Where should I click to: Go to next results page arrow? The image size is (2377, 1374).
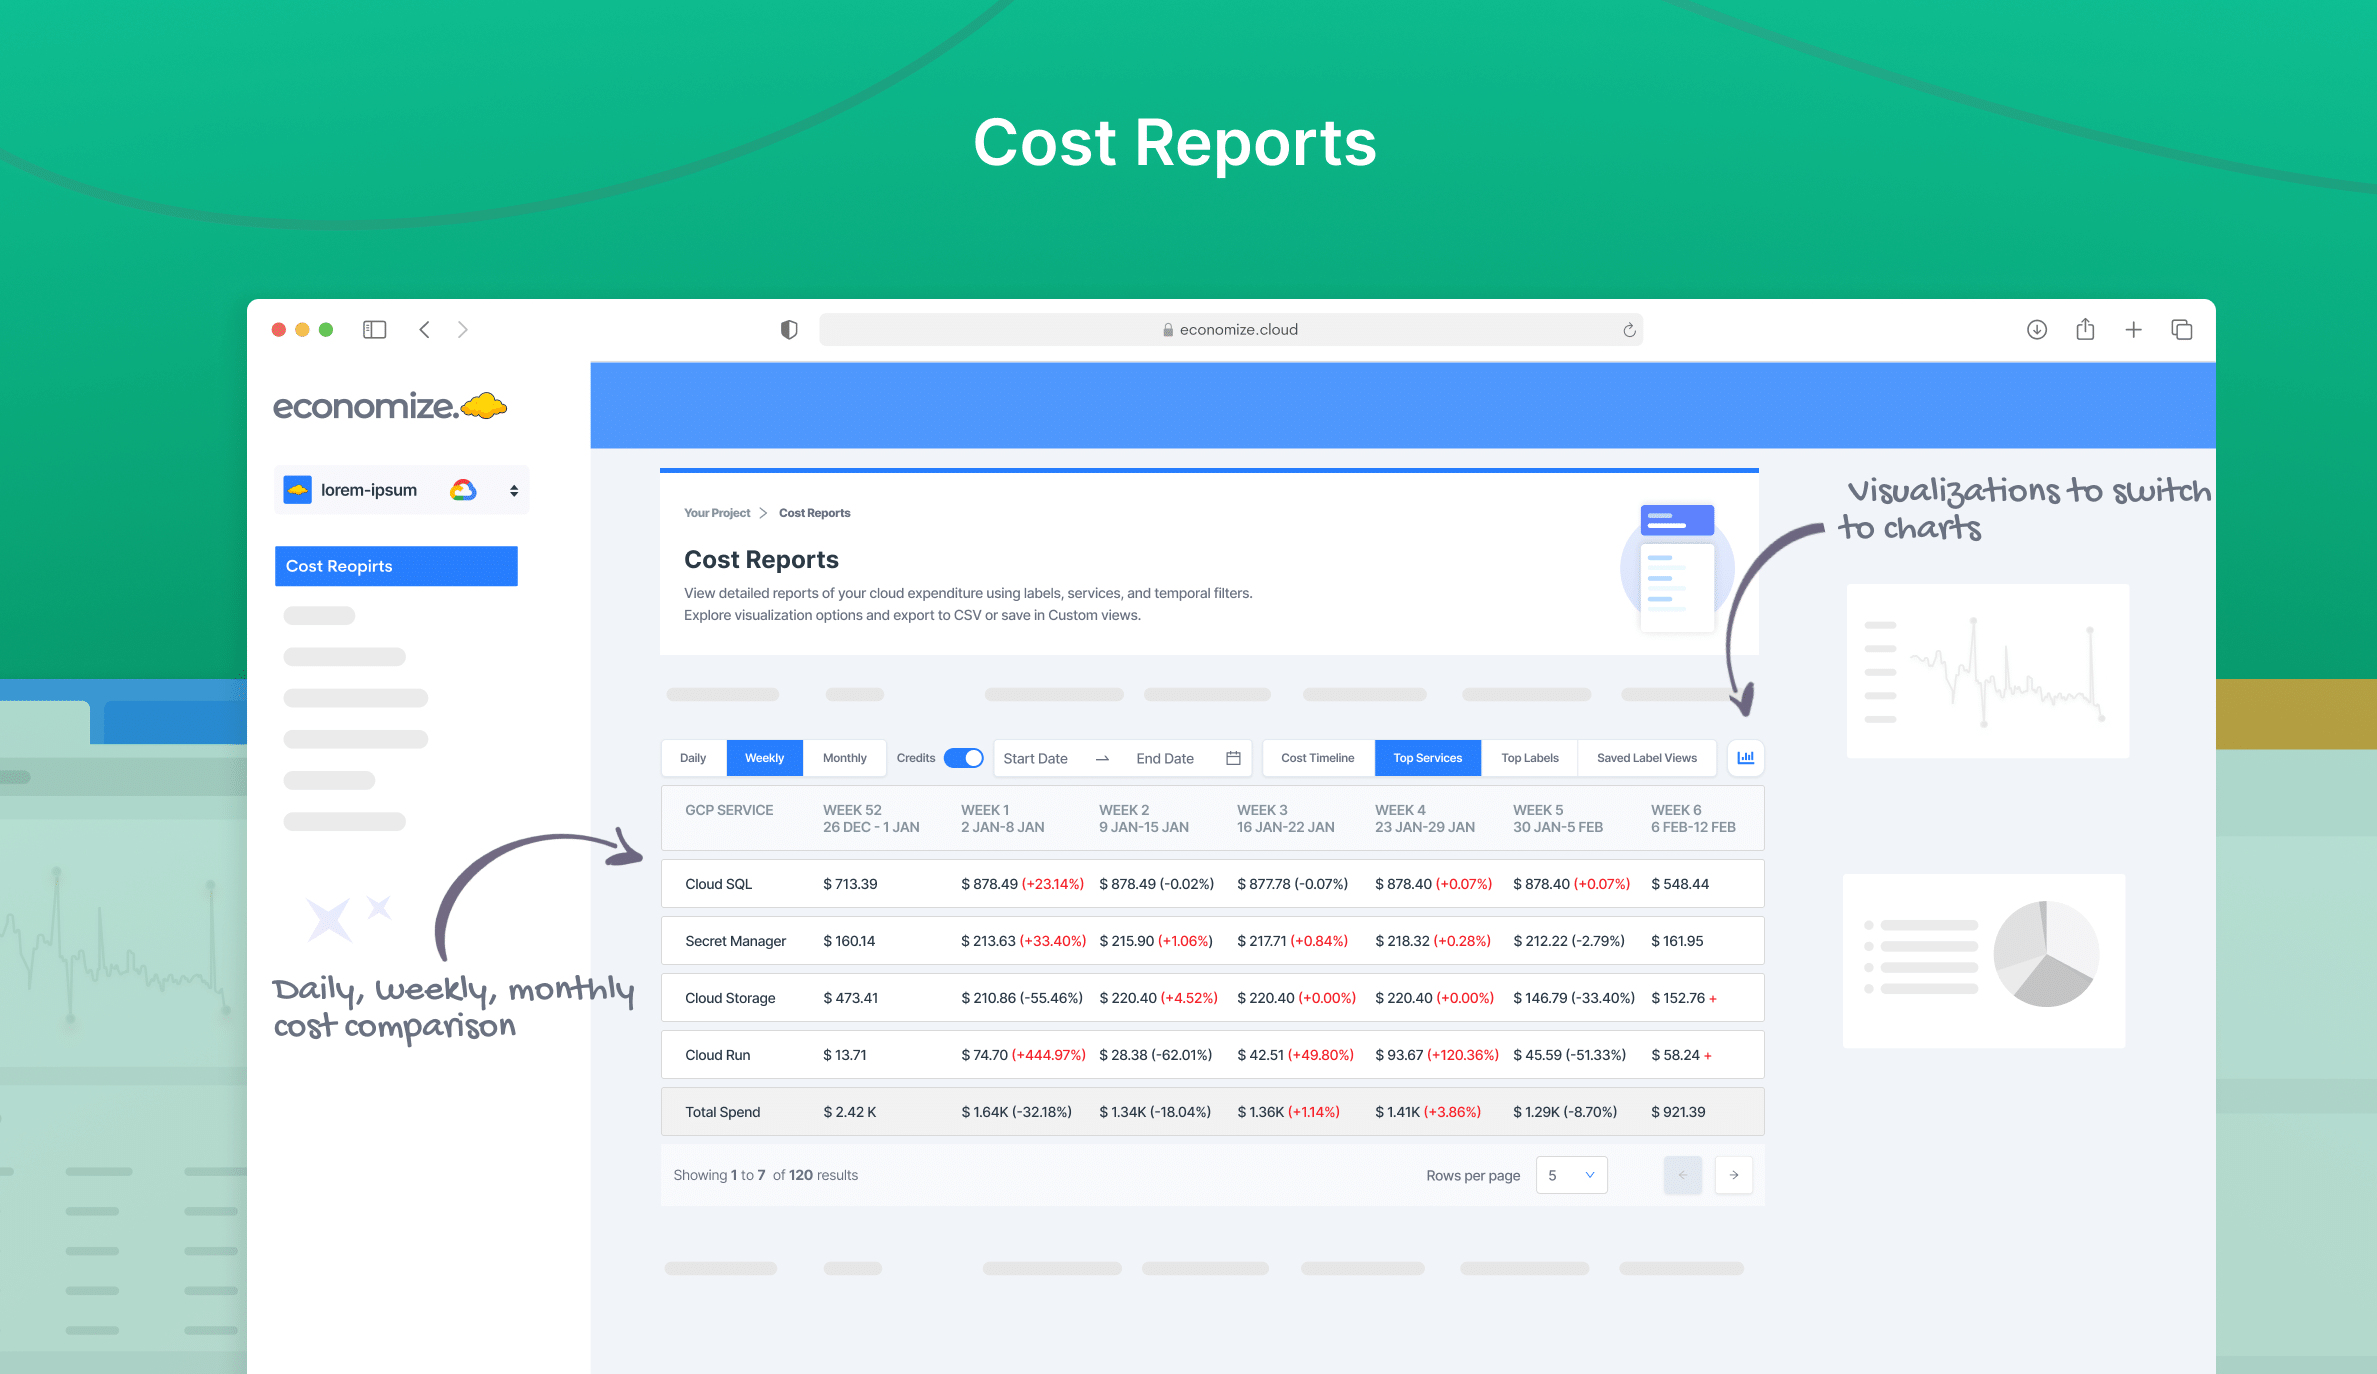1734,1175
